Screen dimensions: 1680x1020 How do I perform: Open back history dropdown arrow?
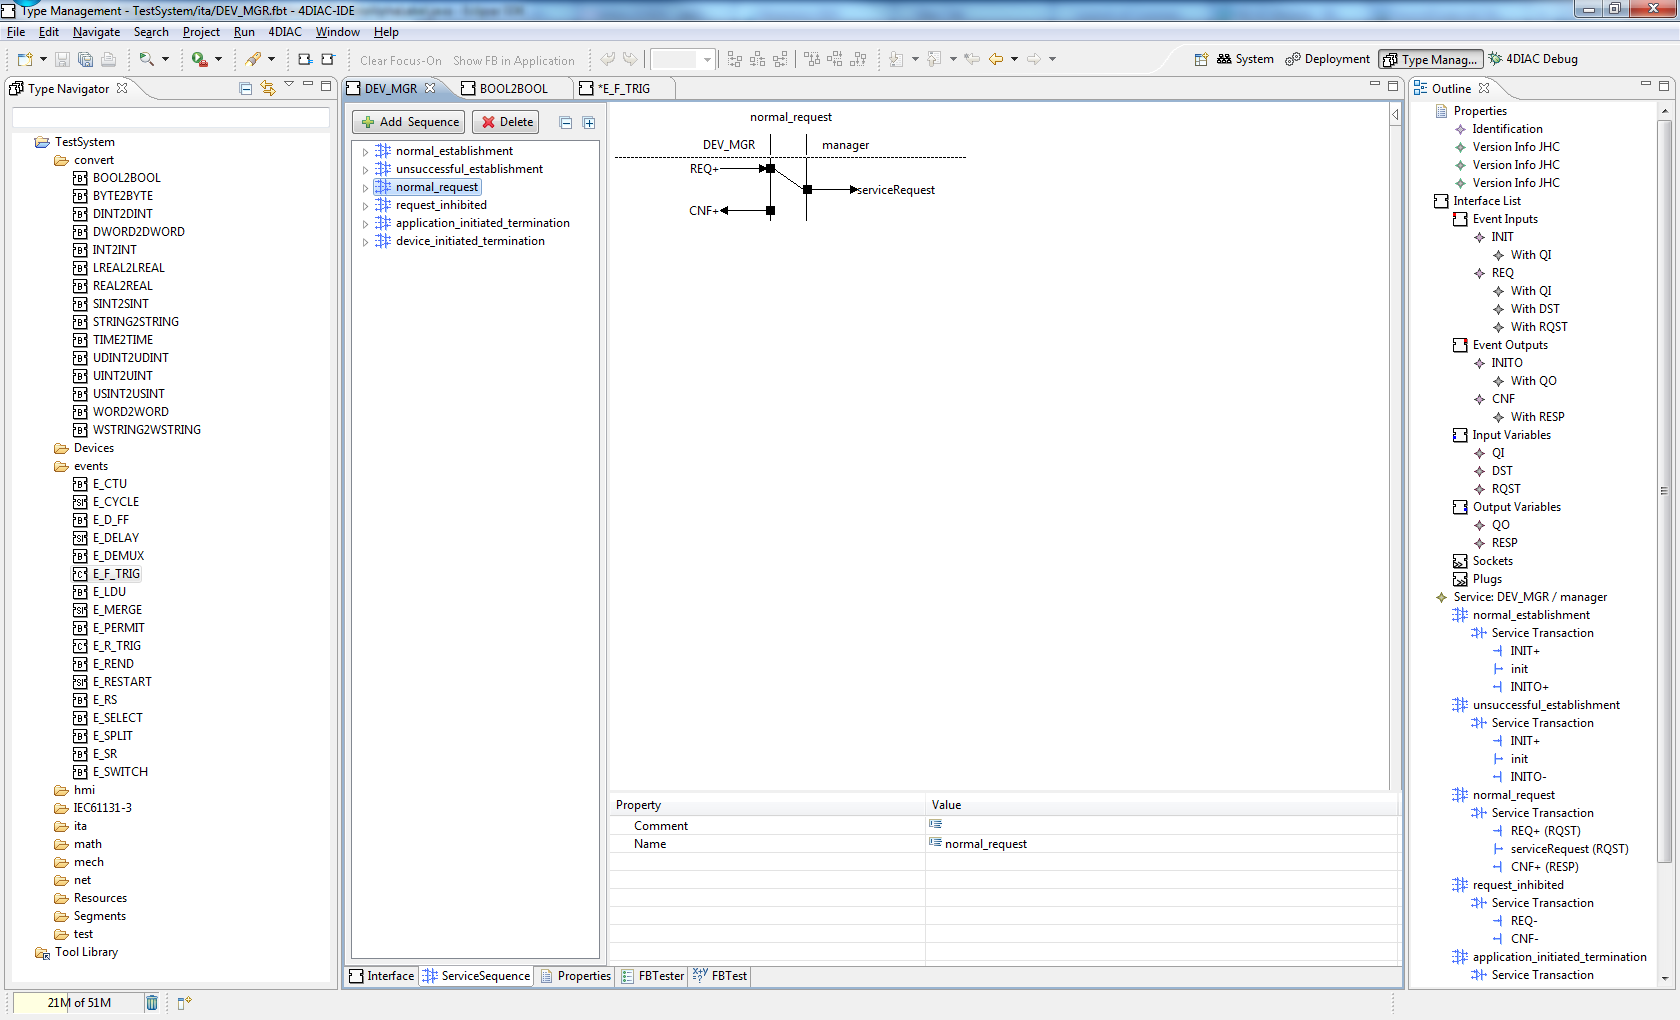(x=1014, y=60)
